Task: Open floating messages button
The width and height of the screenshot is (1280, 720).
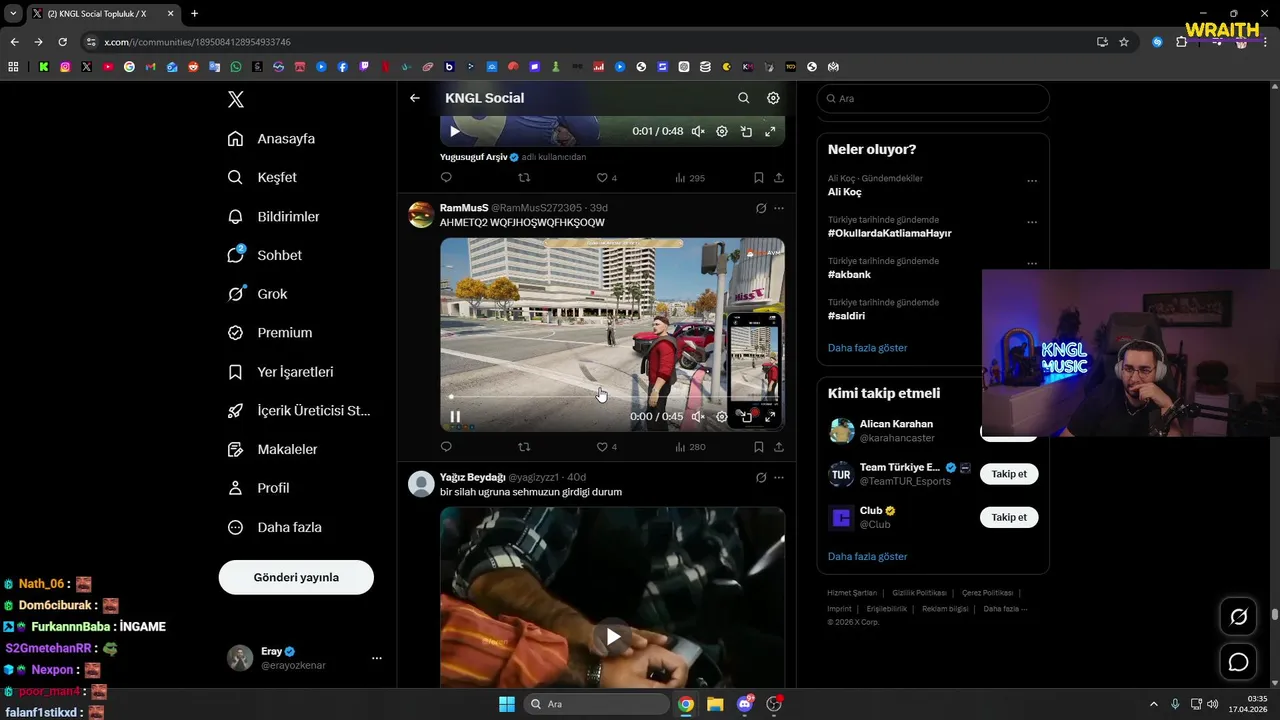Action: tap(1238, 662)
